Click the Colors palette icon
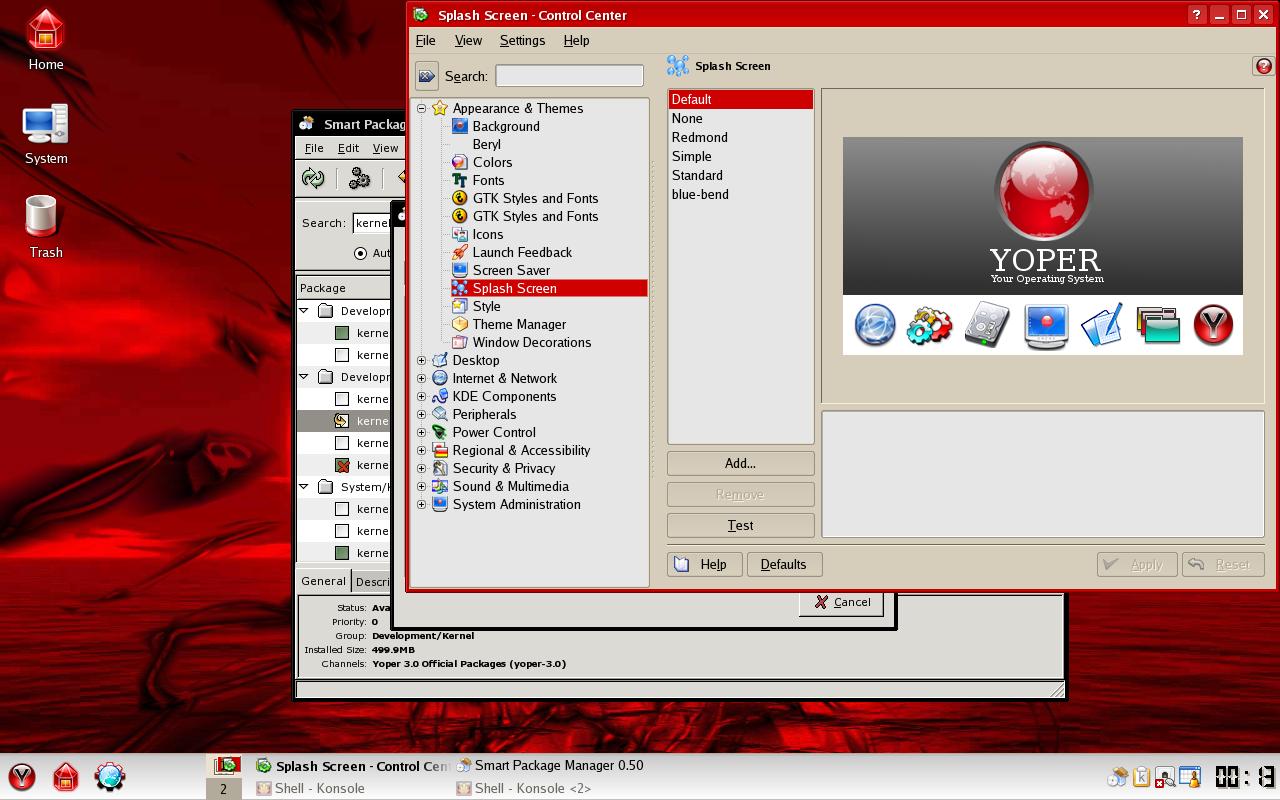Viewport: 1280px width, 800px height. 460,162
